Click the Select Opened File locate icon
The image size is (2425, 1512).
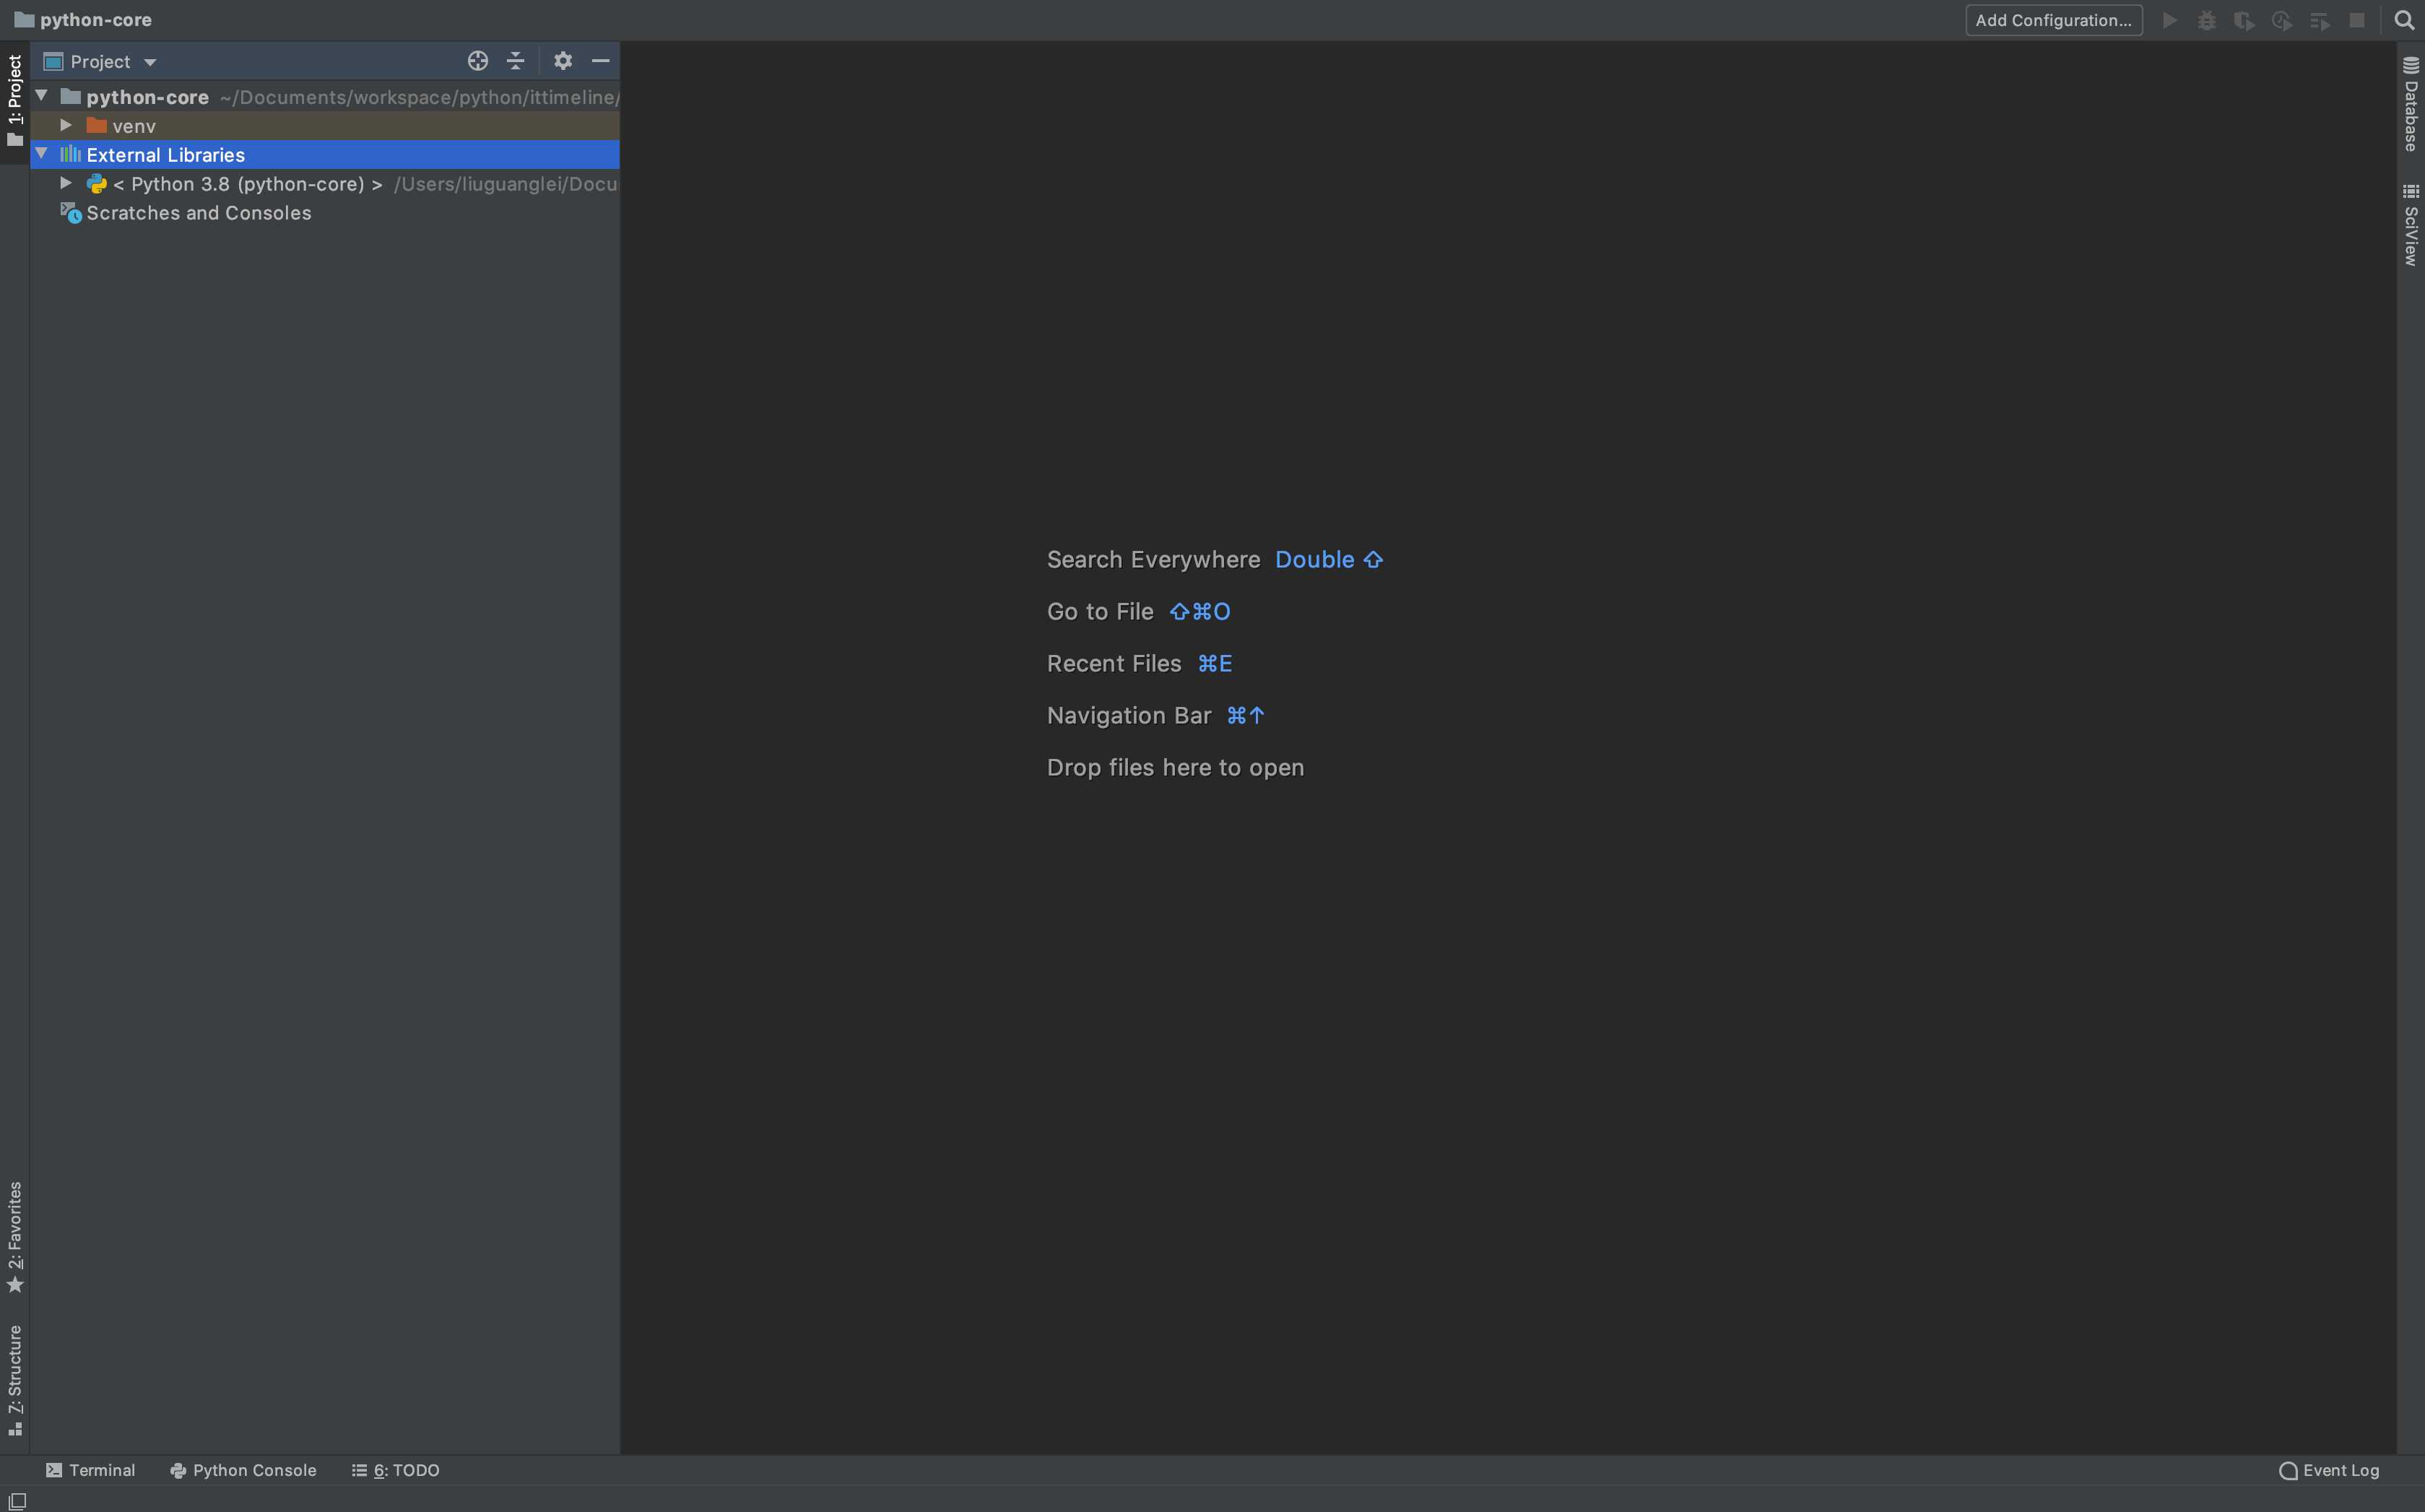478,61
